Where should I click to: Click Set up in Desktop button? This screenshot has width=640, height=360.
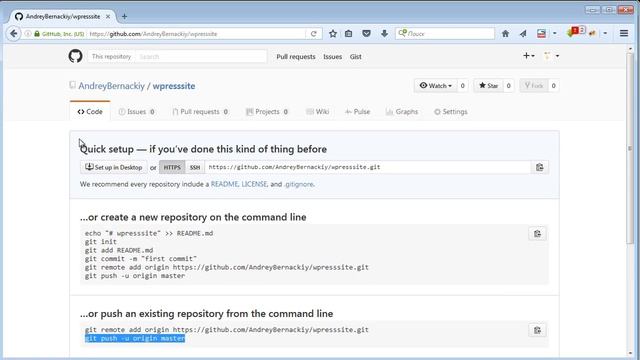(x=114, y=167)
